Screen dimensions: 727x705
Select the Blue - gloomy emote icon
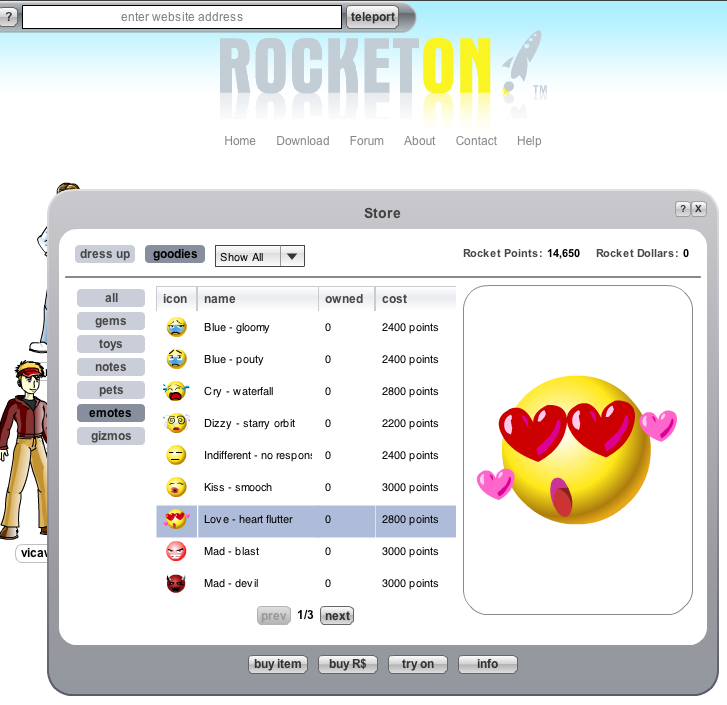[176, 327]
